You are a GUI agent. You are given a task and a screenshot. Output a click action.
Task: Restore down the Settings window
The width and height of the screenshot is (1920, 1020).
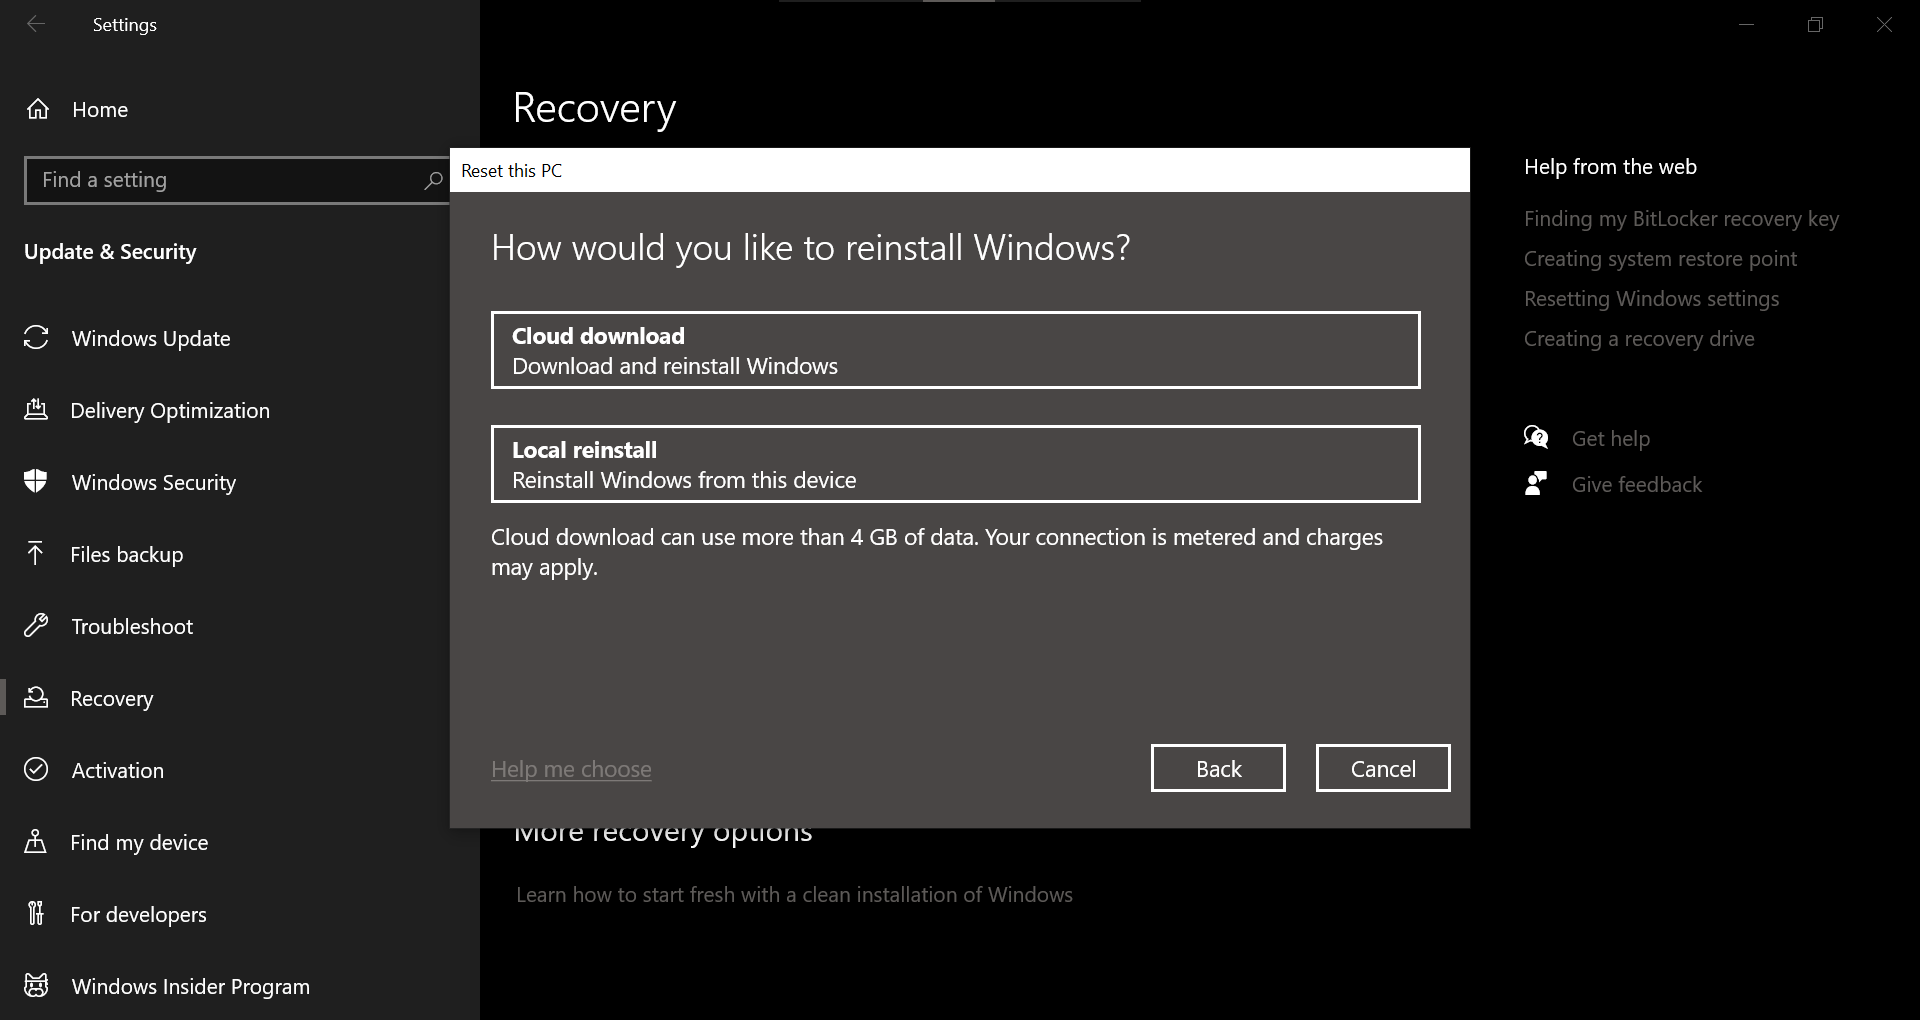[x=1816, y=24]
